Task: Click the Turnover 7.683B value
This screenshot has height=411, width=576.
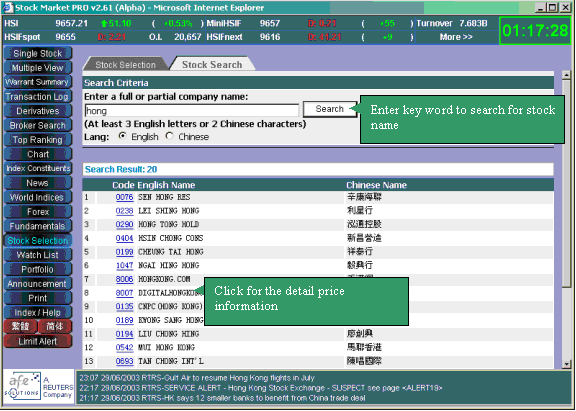Action: (473, 24)
